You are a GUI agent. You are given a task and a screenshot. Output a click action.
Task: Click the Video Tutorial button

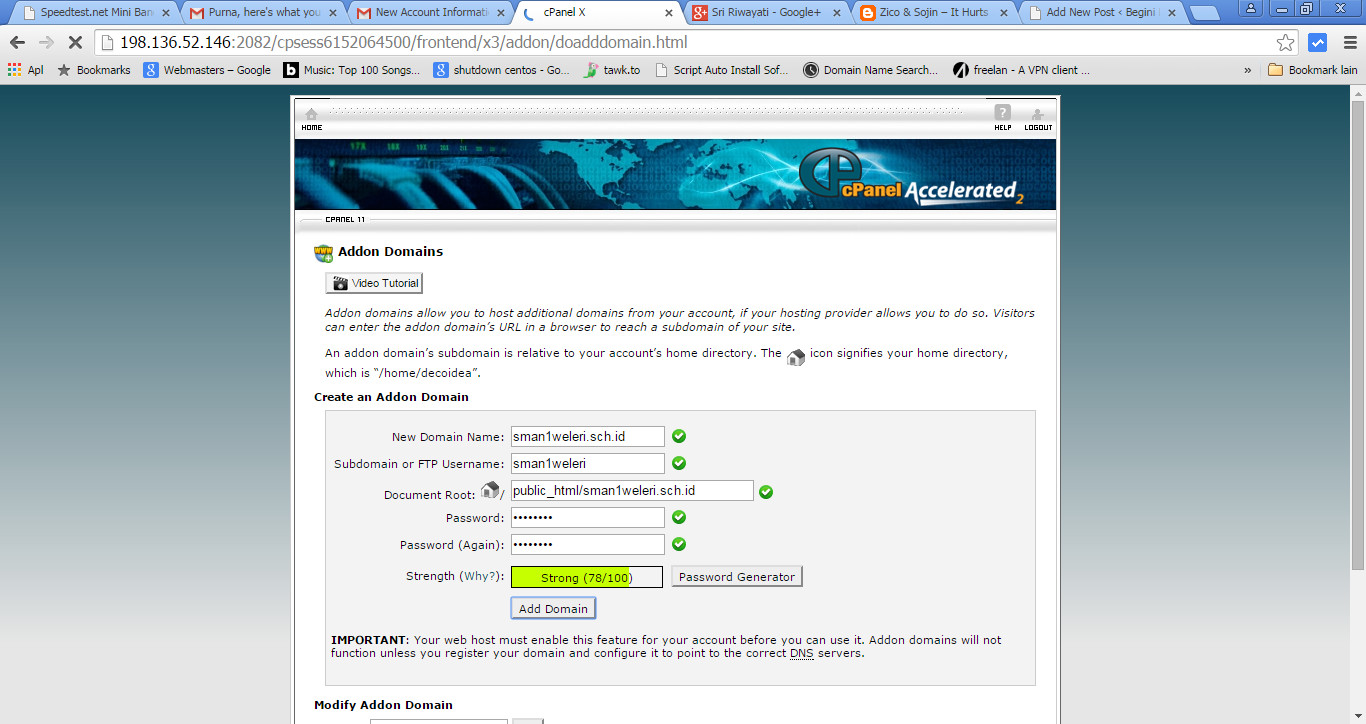374,283
